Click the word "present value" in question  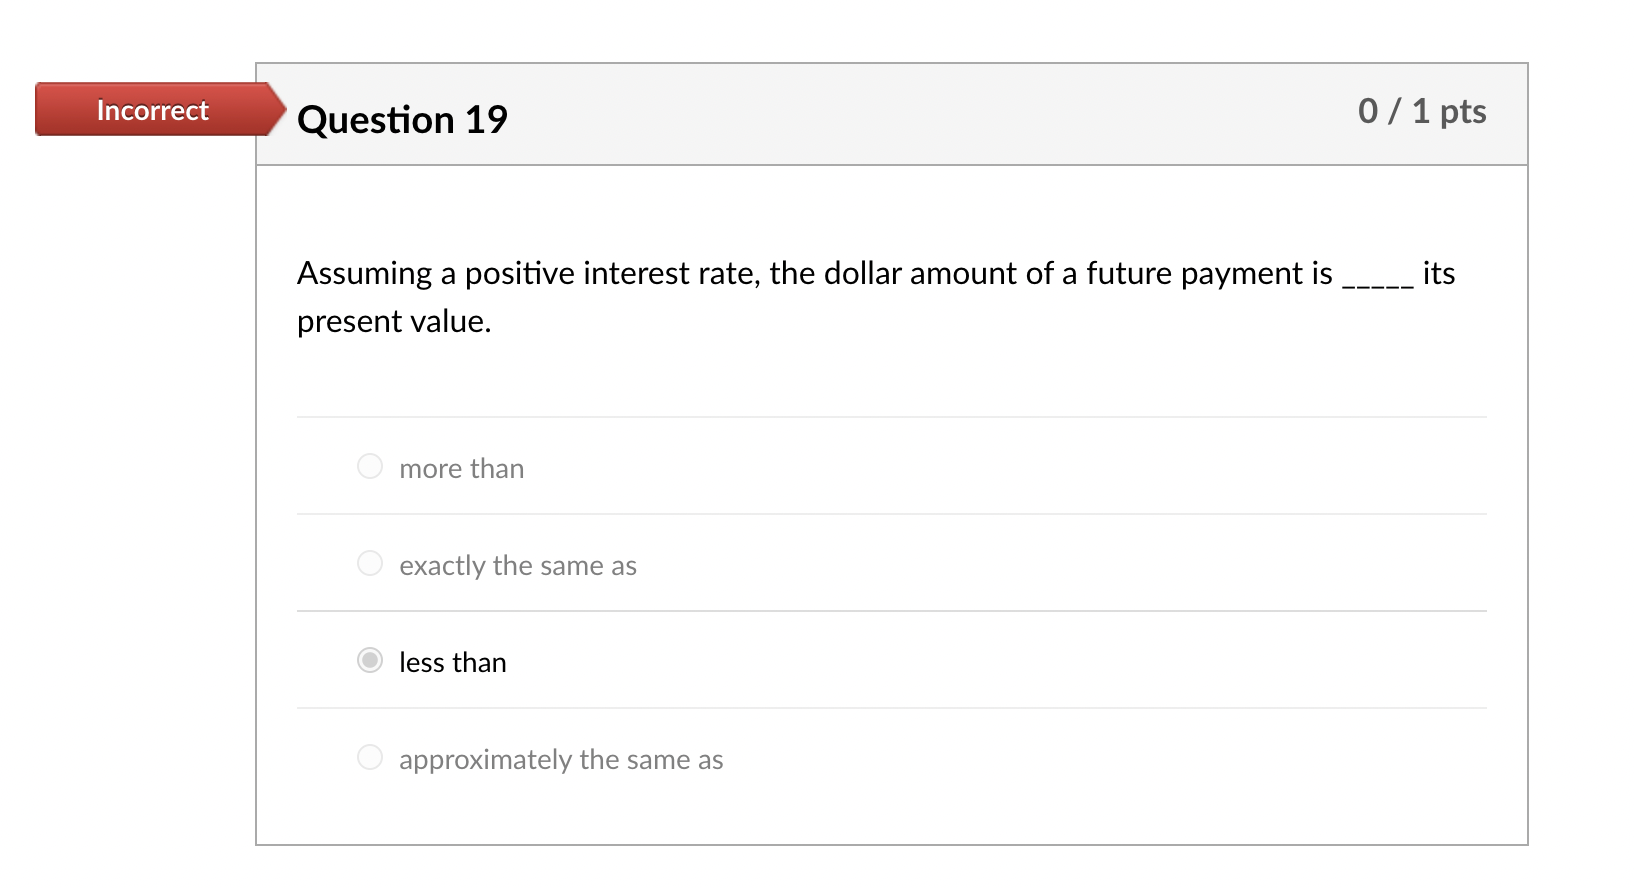pyautogui.click(x=393, y=321)
